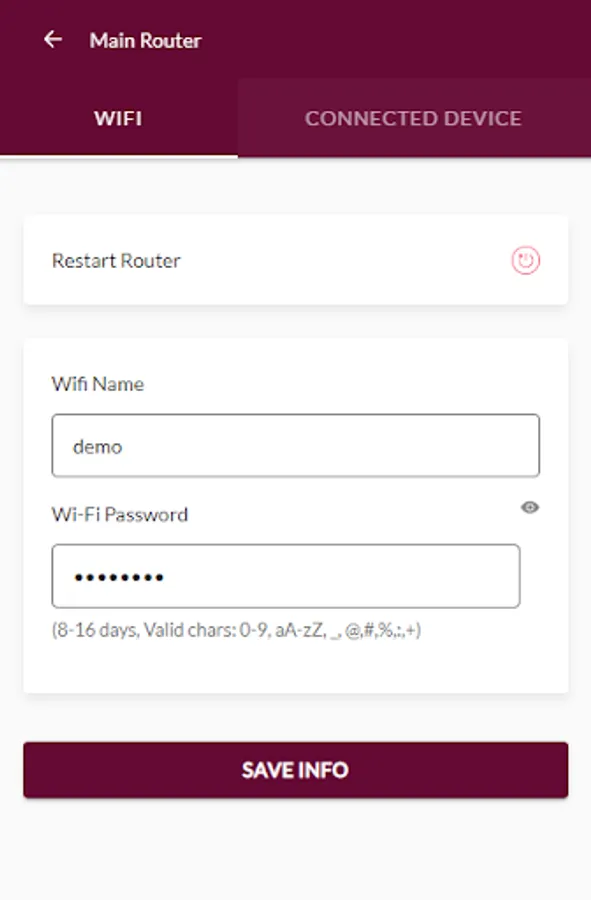Tap the Main Router header title
Screen dimensions: 591x900
(x=145, y=40)
